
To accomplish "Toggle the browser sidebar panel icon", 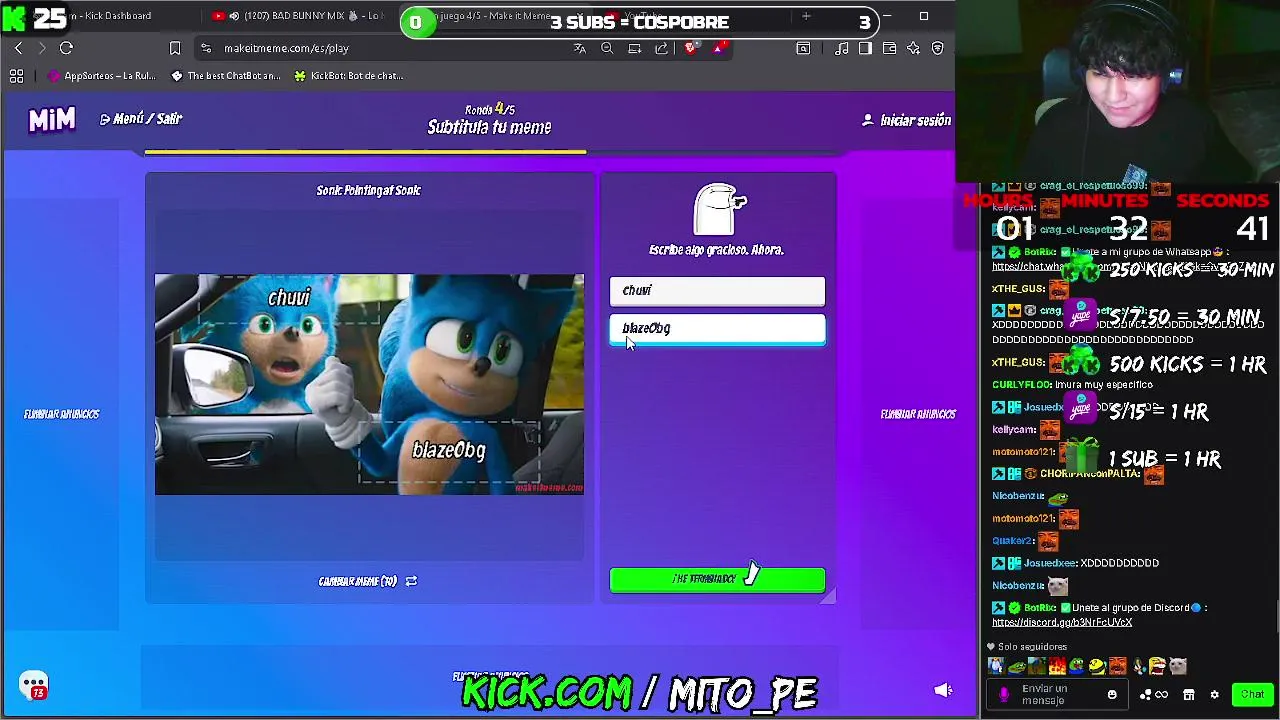I will [865, 48].
